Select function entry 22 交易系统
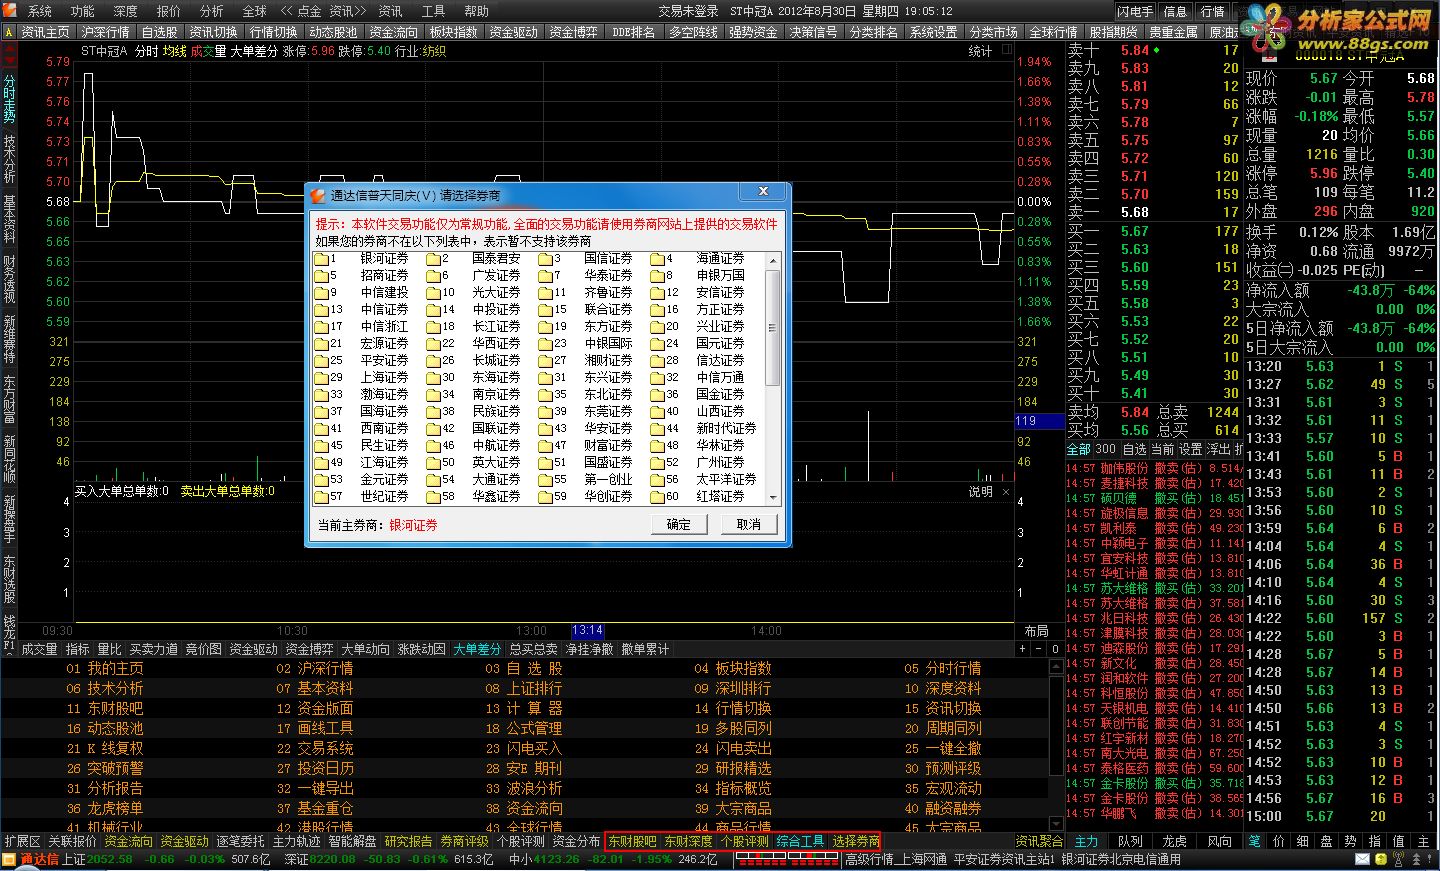This screenshot has width=1440, height=871. coord(315,748)
